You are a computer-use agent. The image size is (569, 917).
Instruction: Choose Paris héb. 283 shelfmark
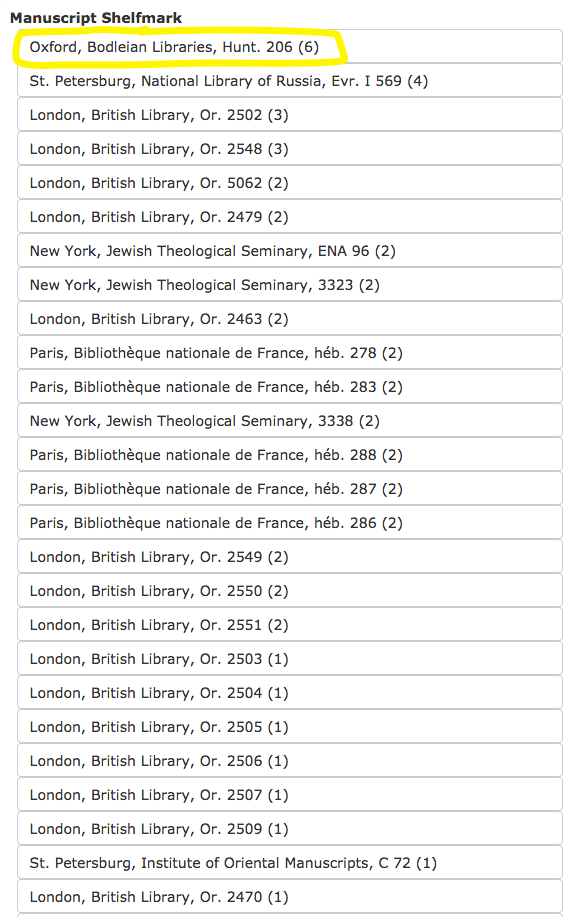point(290,387)
